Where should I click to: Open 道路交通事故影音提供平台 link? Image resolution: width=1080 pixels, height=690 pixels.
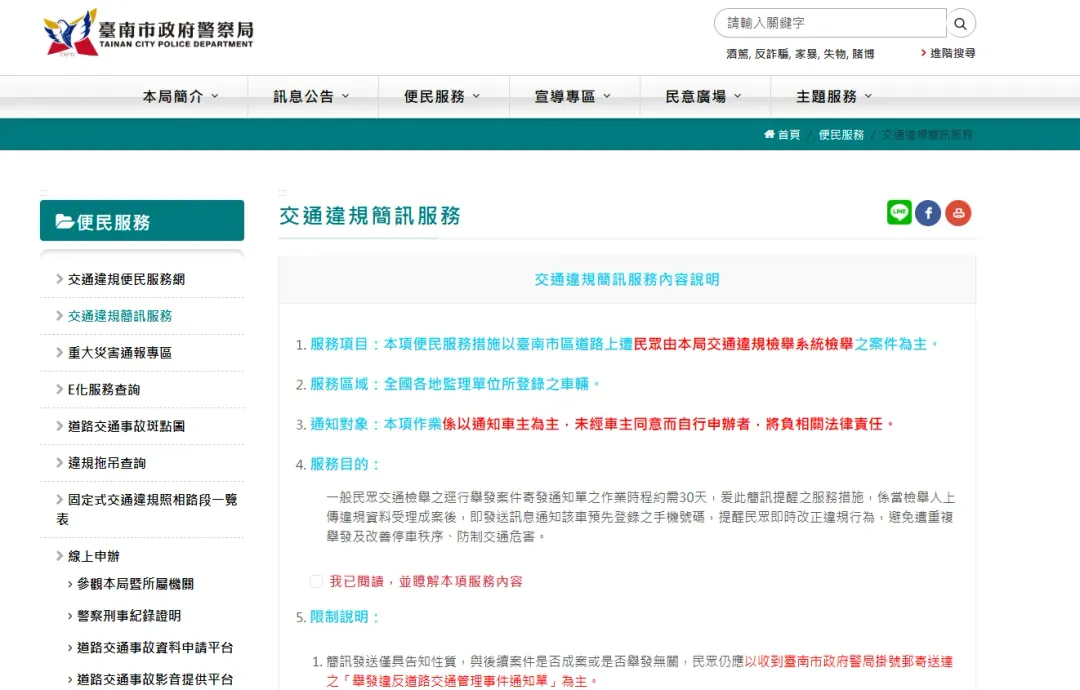tap(155, 679)
